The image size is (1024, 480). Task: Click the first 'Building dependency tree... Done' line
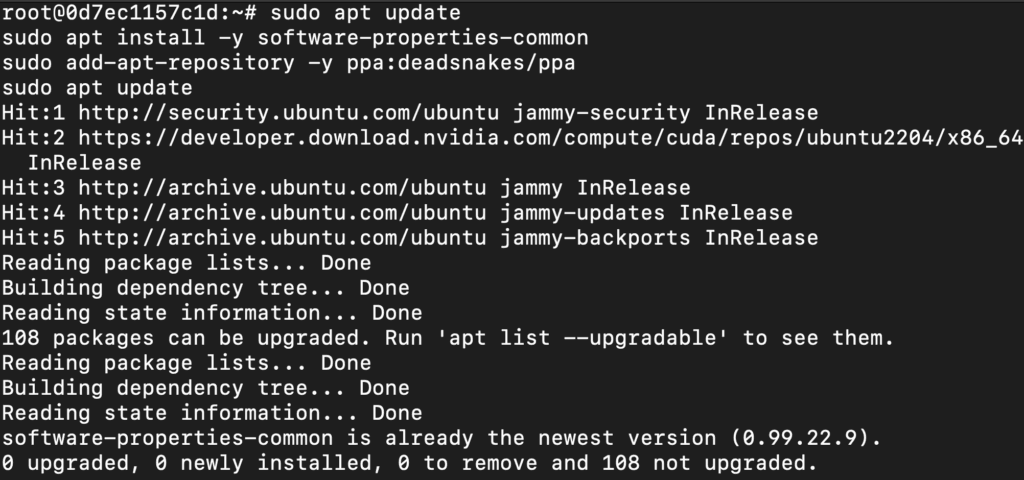[205, 287]
